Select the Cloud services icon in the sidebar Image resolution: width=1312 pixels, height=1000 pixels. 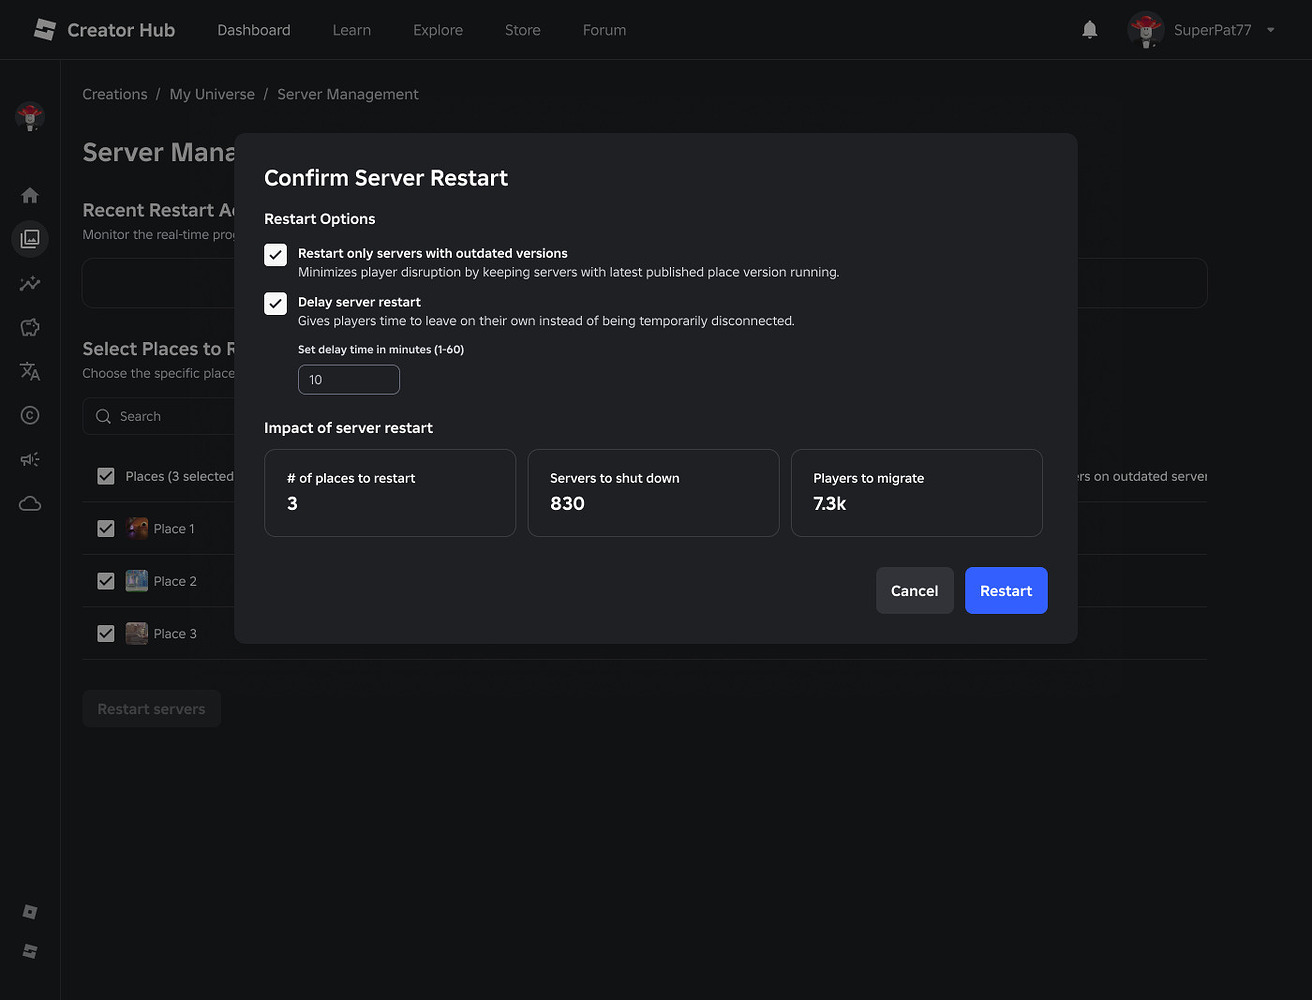[x=29, y=503]
